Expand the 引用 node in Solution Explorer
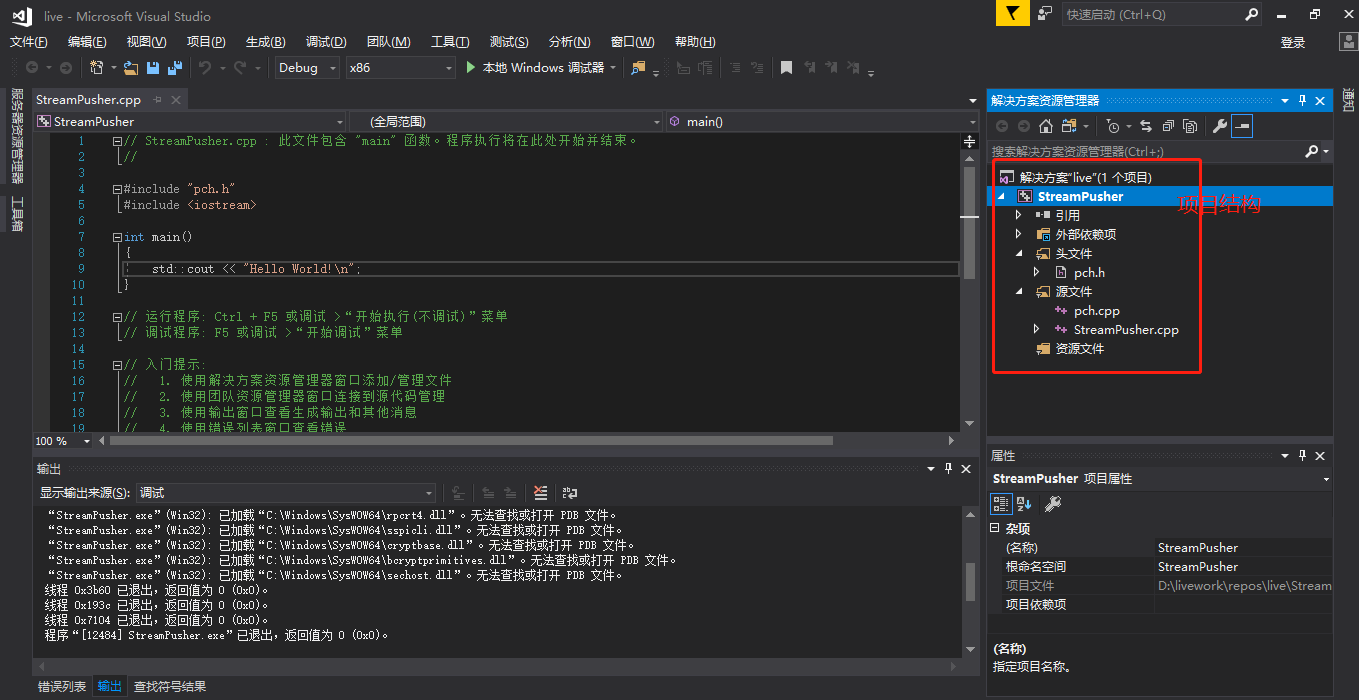Screen dimensions: 1359x700 click(x=1019, y=215)
